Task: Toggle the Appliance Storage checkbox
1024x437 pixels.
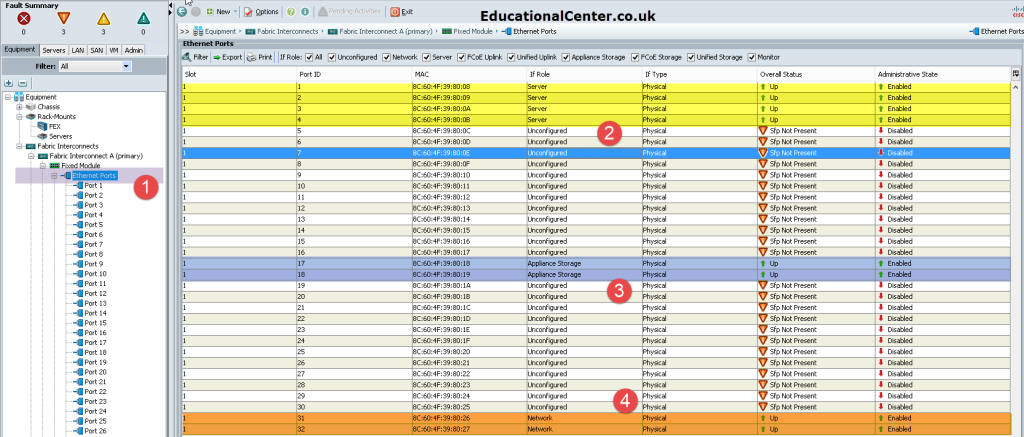Action: tap(566, 57)
